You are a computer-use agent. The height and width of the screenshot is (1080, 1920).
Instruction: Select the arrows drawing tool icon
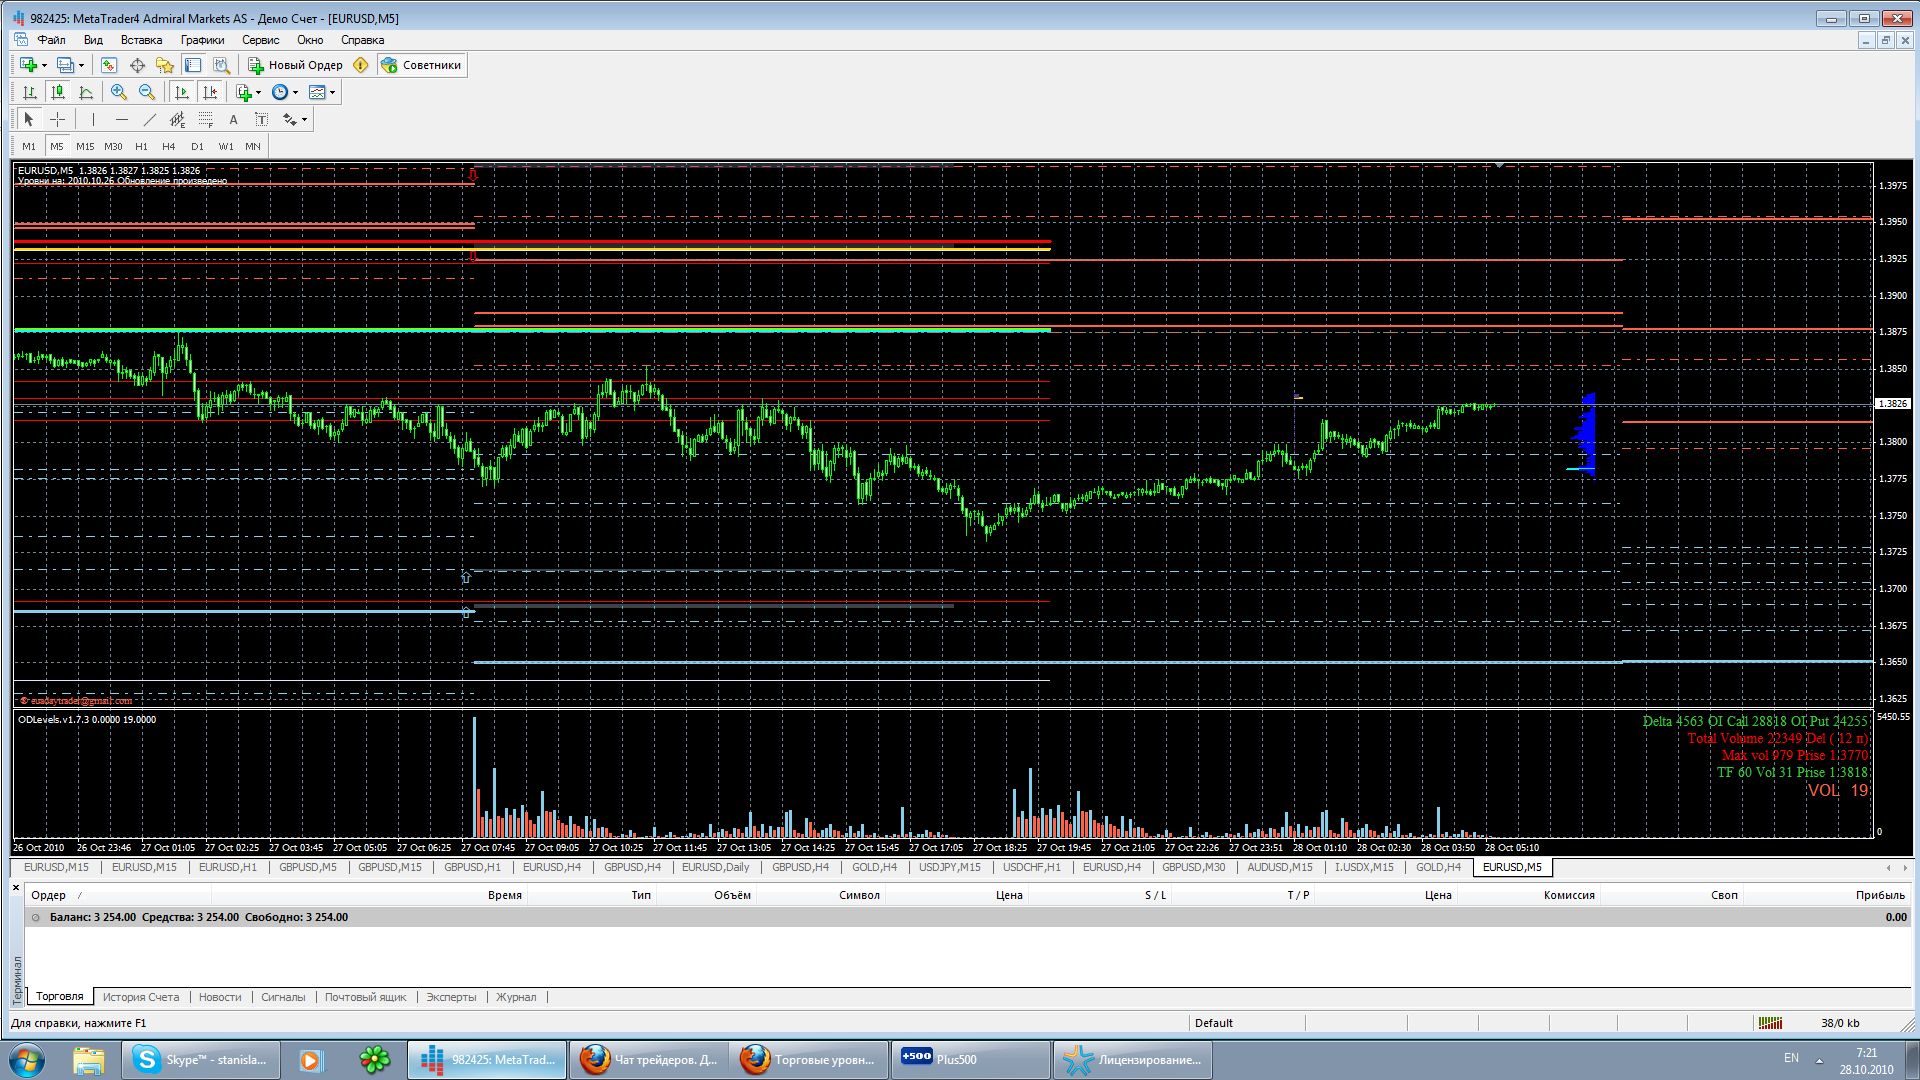pyautogui.click(x=289, y=119)
